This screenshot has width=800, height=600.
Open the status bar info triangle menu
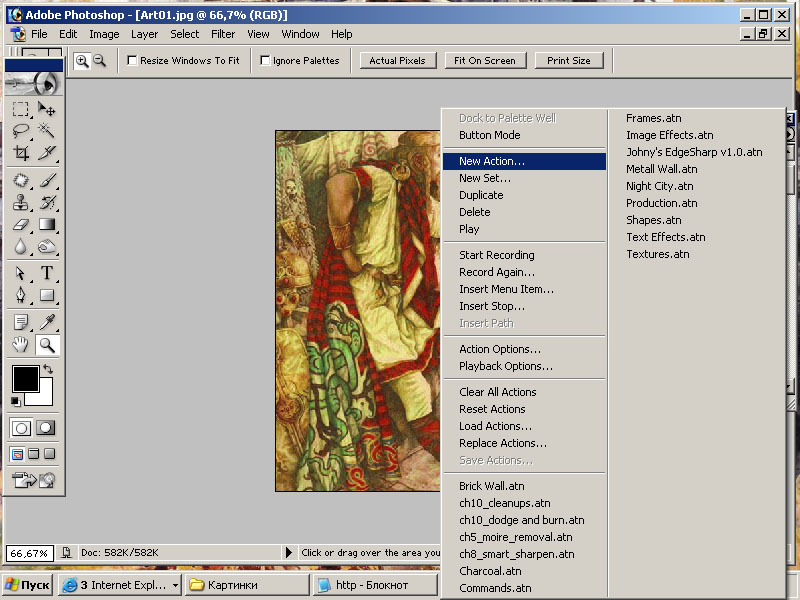point(289,553)
